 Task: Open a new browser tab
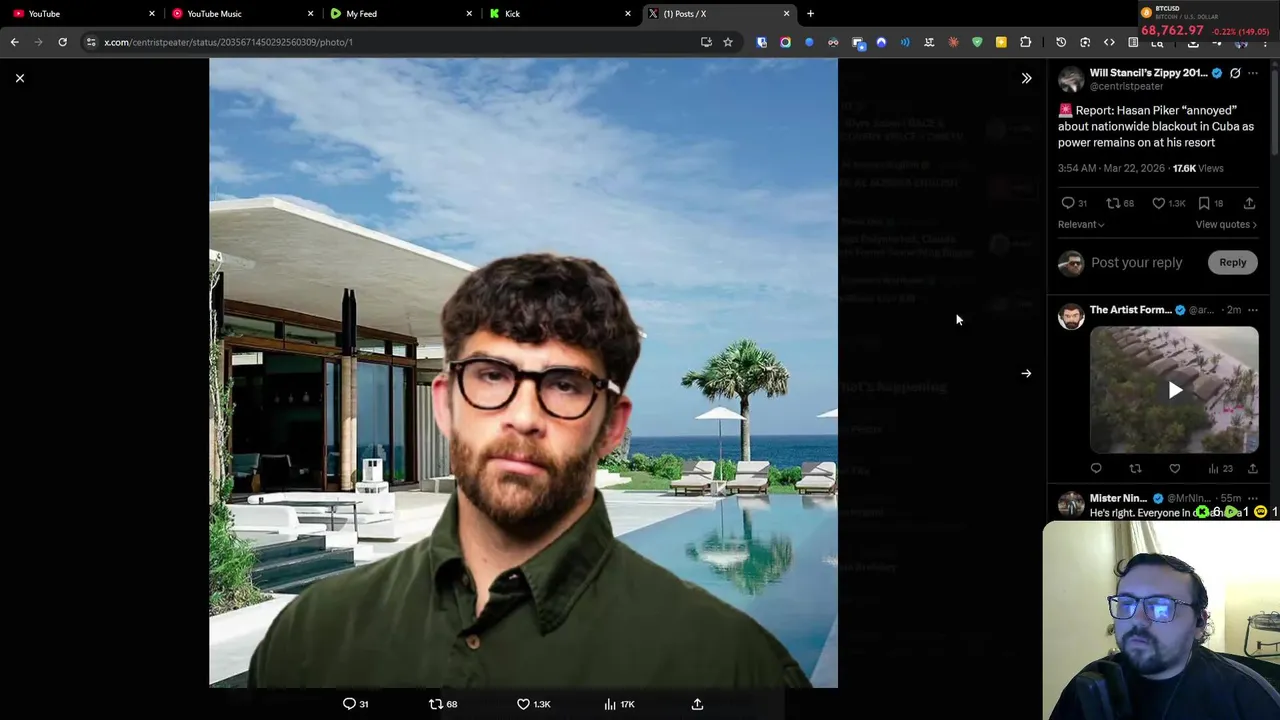[810, 14]
